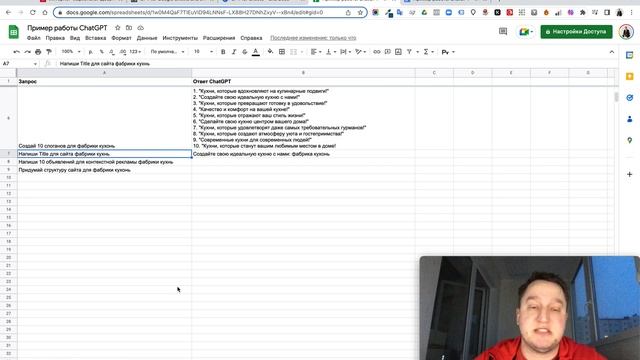Open the zoom 100% dropdown

[x=71, y=52]
